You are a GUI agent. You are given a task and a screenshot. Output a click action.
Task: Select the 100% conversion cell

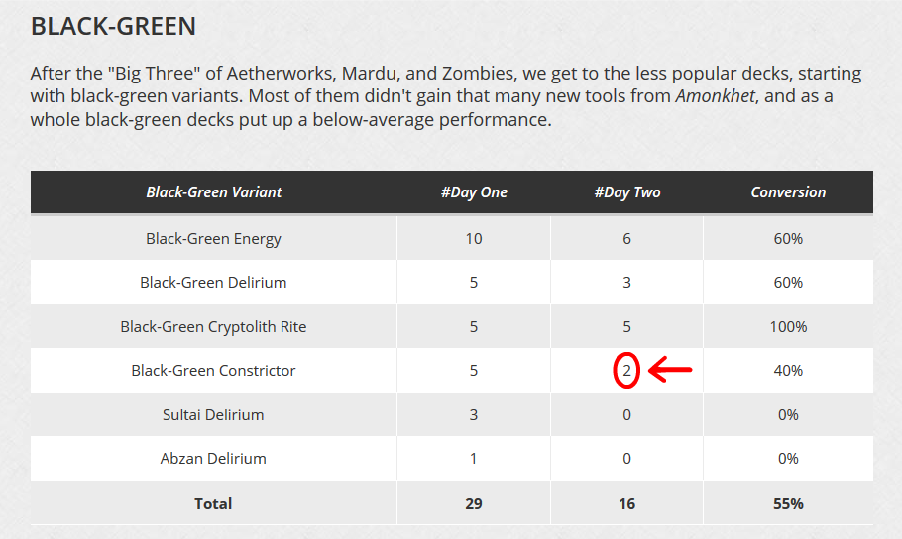pyautogui.click(x=788, y=327)
